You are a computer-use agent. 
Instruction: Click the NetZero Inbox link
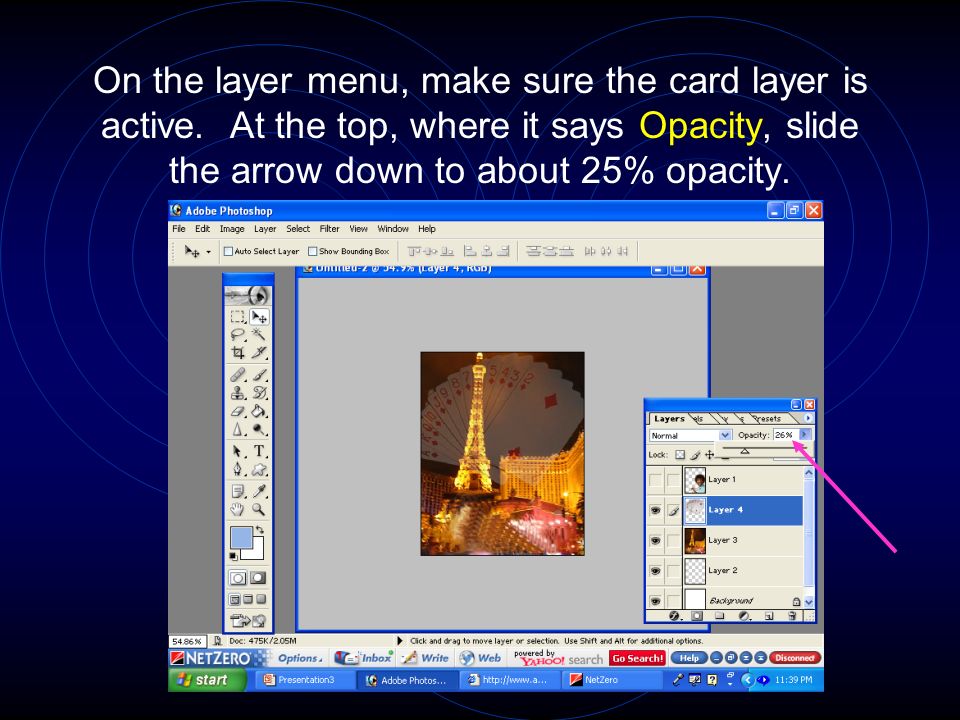[364, 658]
